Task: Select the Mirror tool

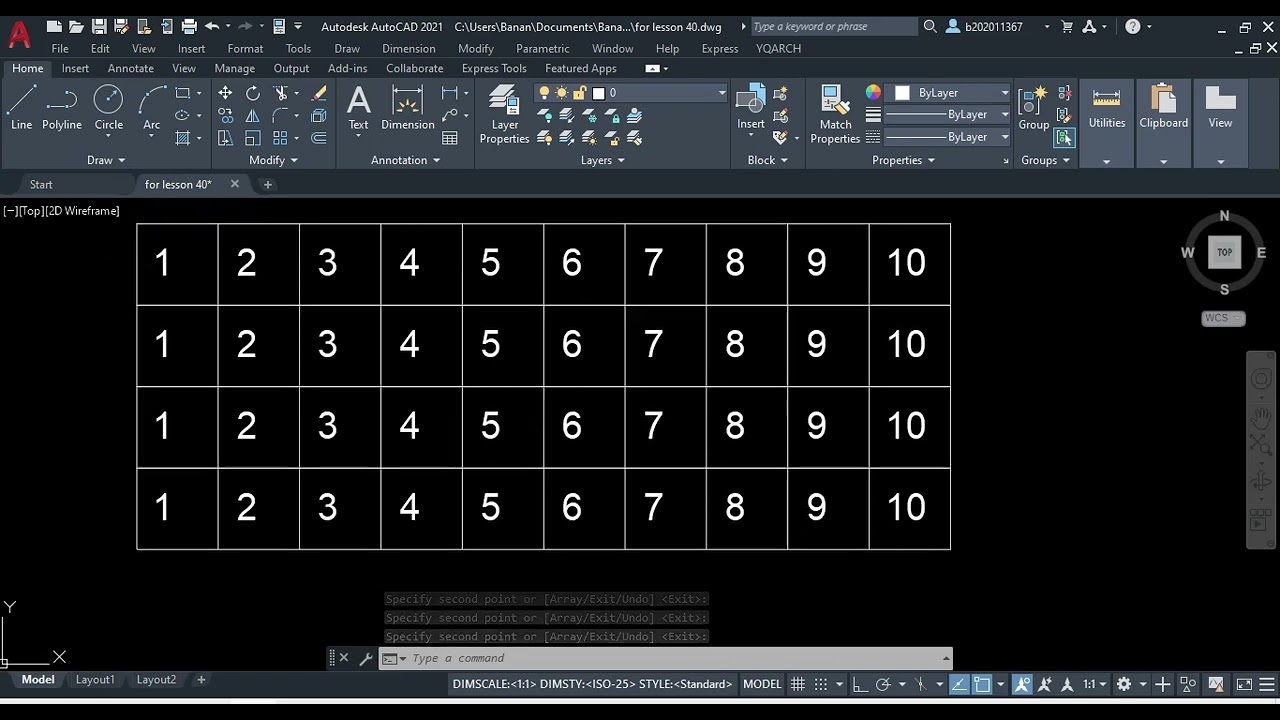Action: click(253, 116)
